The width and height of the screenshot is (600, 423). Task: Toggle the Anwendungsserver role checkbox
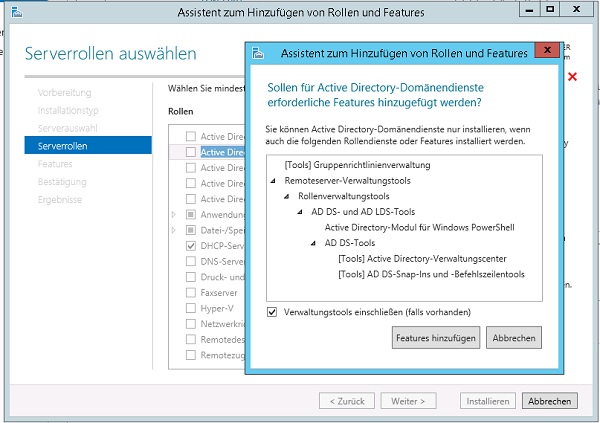(x=191, y=214)
